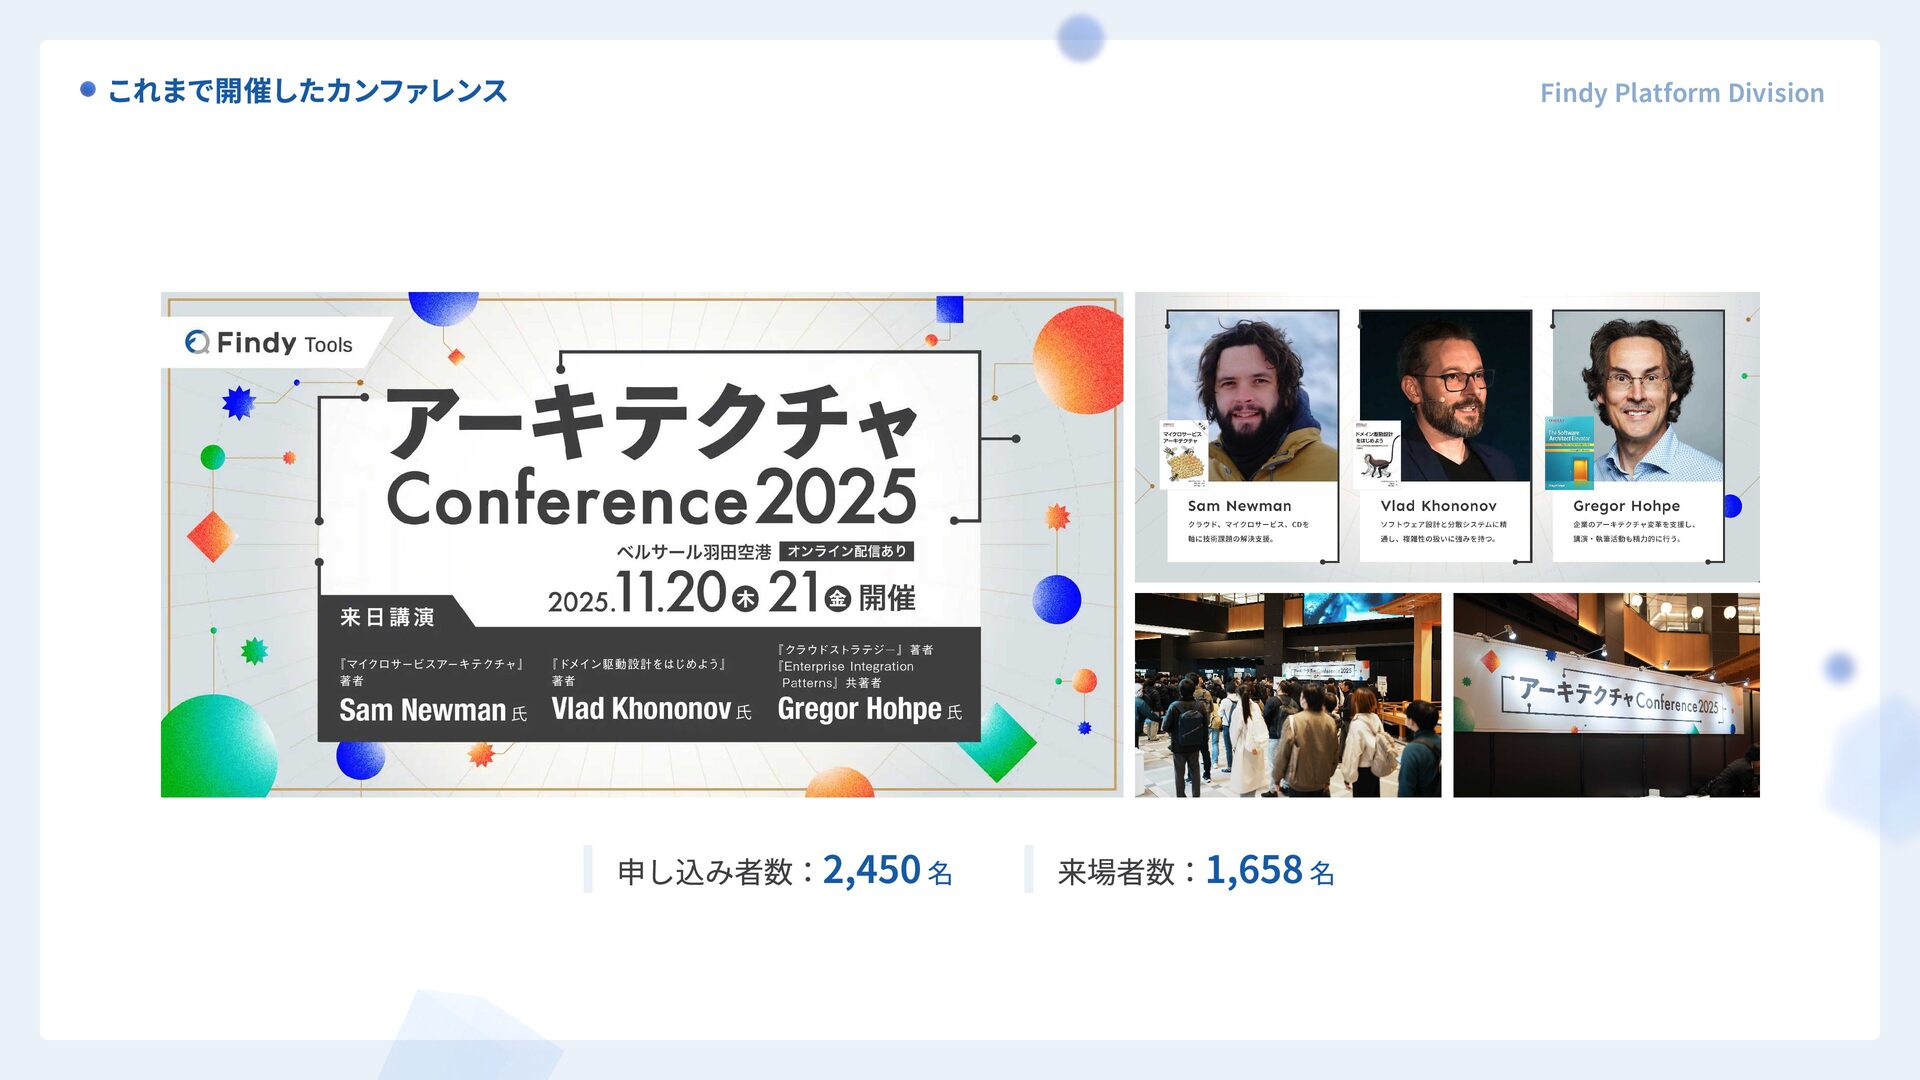Click the 1,658 attendees figure
This screenshot has width=1920, height=1080.
1254,870
